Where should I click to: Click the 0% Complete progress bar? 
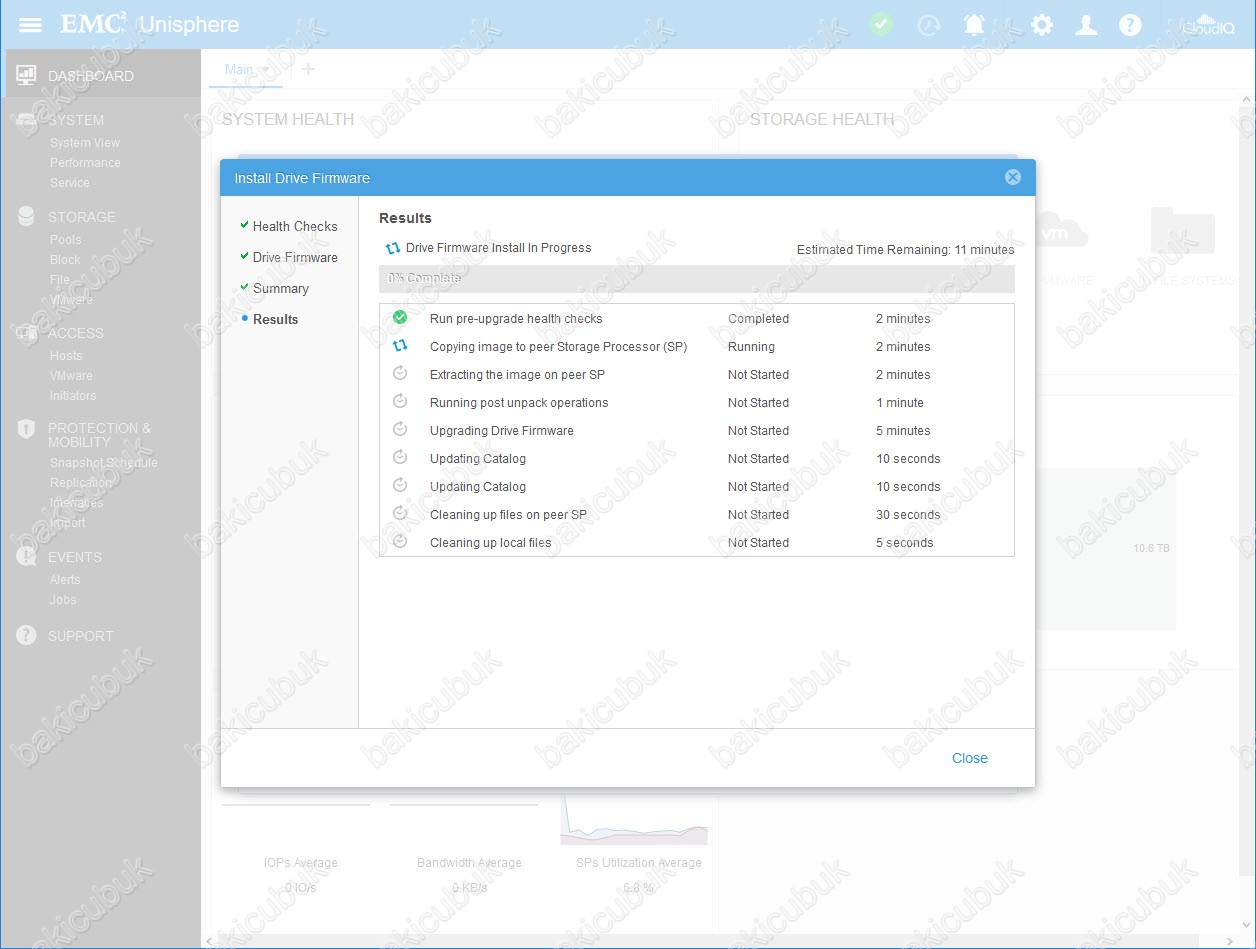[696, 278]
